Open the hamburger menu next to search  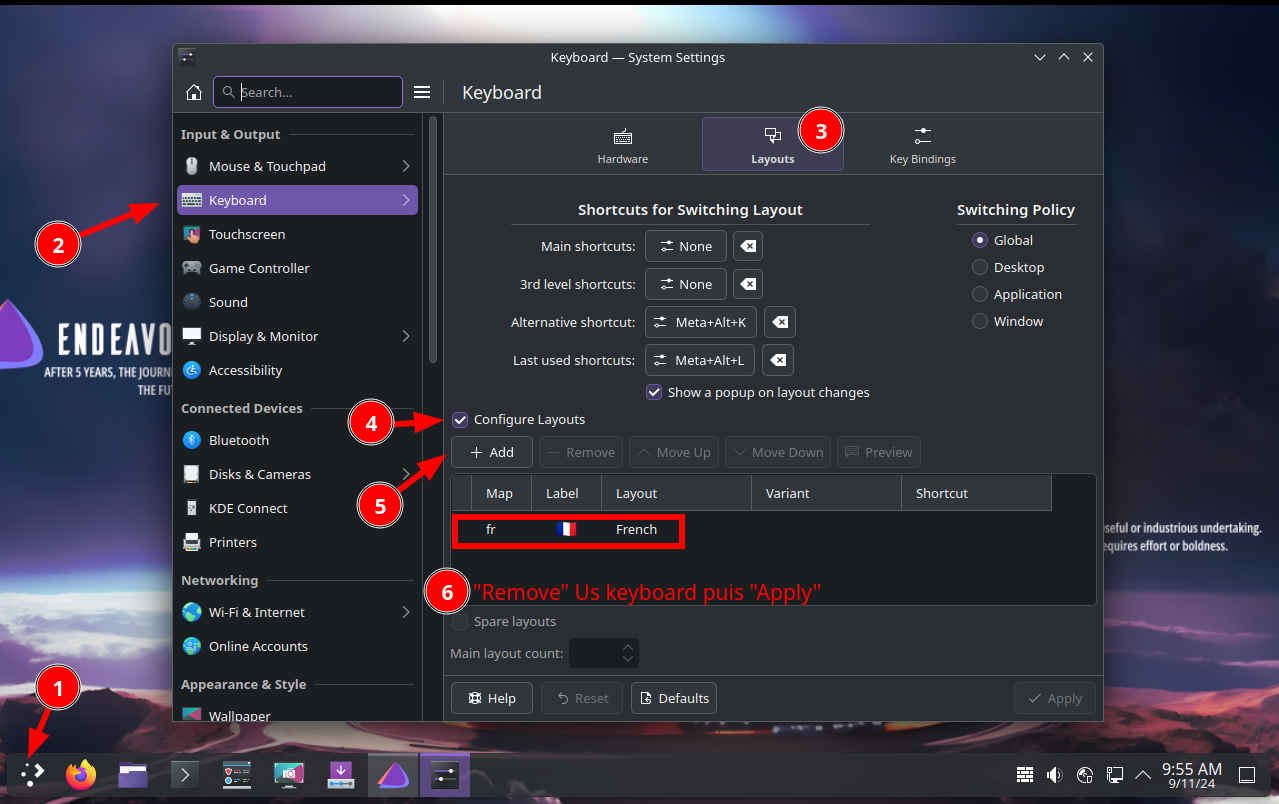[x=422, y=92]
